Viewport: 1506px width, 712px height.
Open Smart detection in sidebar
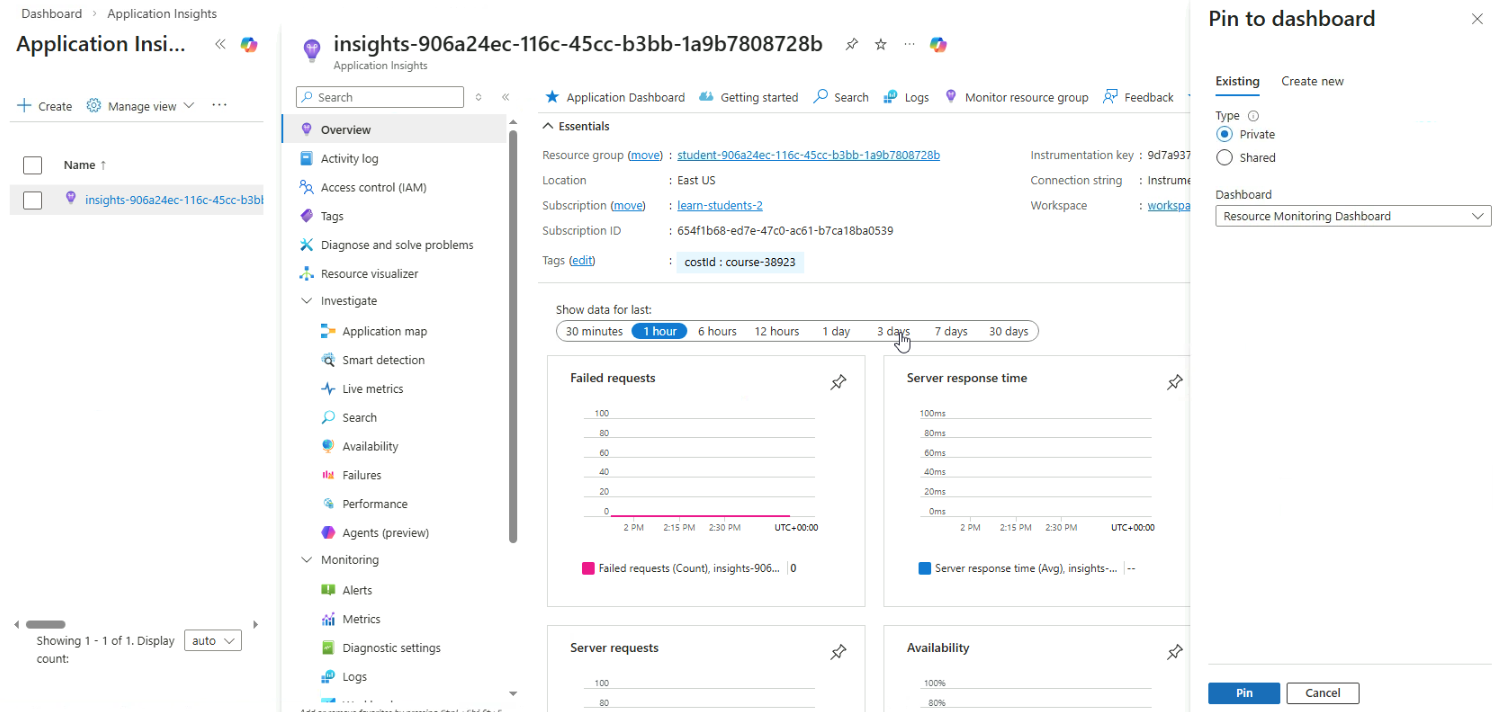coord(383,360)
